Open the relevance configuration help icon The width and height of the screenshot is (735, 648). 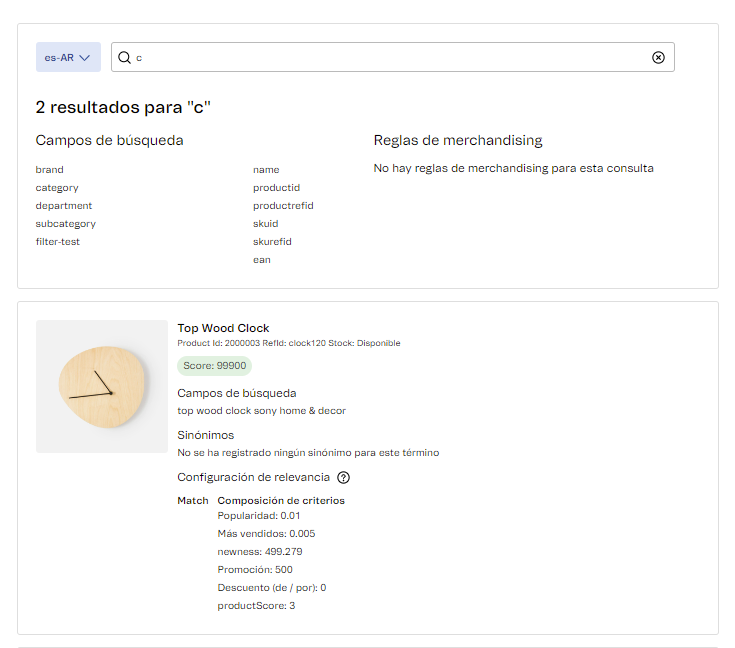343,478
